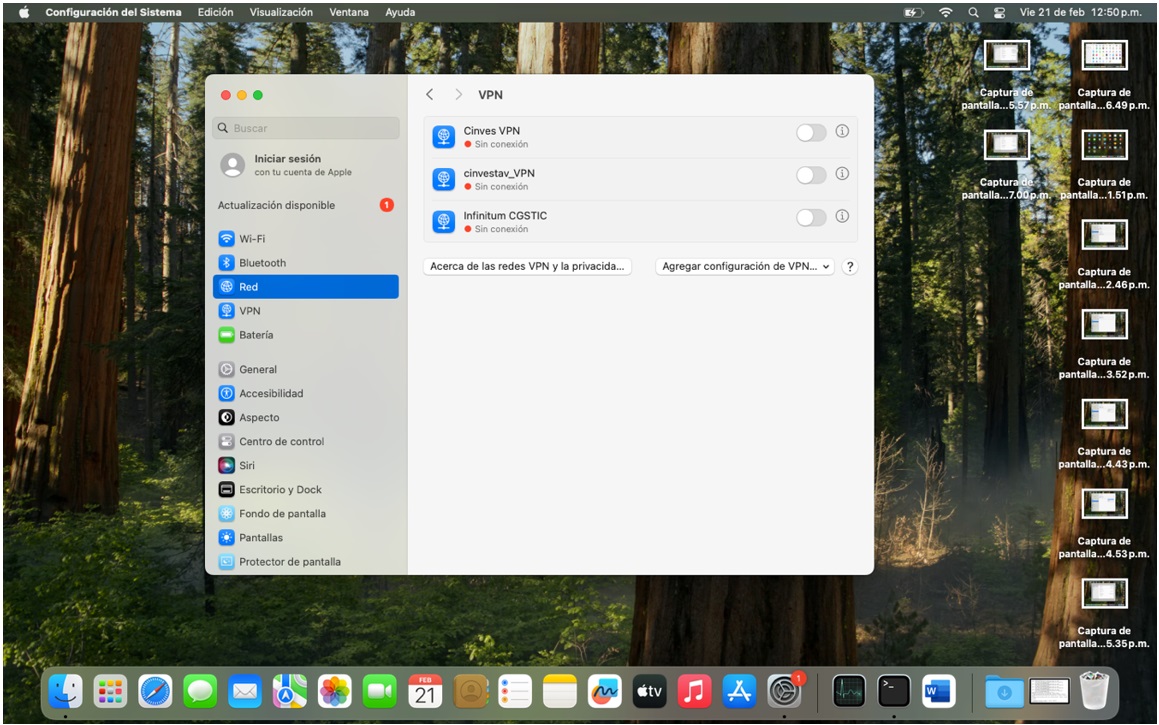
Task: Open Batería settings in sidebar
Action: (x=255, y=335)
